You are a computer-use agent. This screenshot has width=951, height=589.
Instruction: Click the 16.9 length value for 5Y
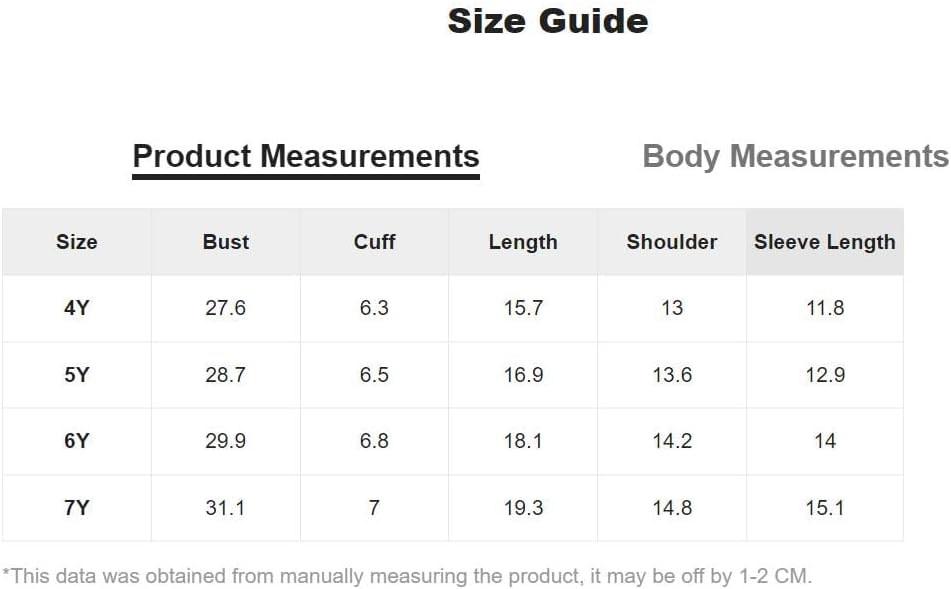[523, 375]
